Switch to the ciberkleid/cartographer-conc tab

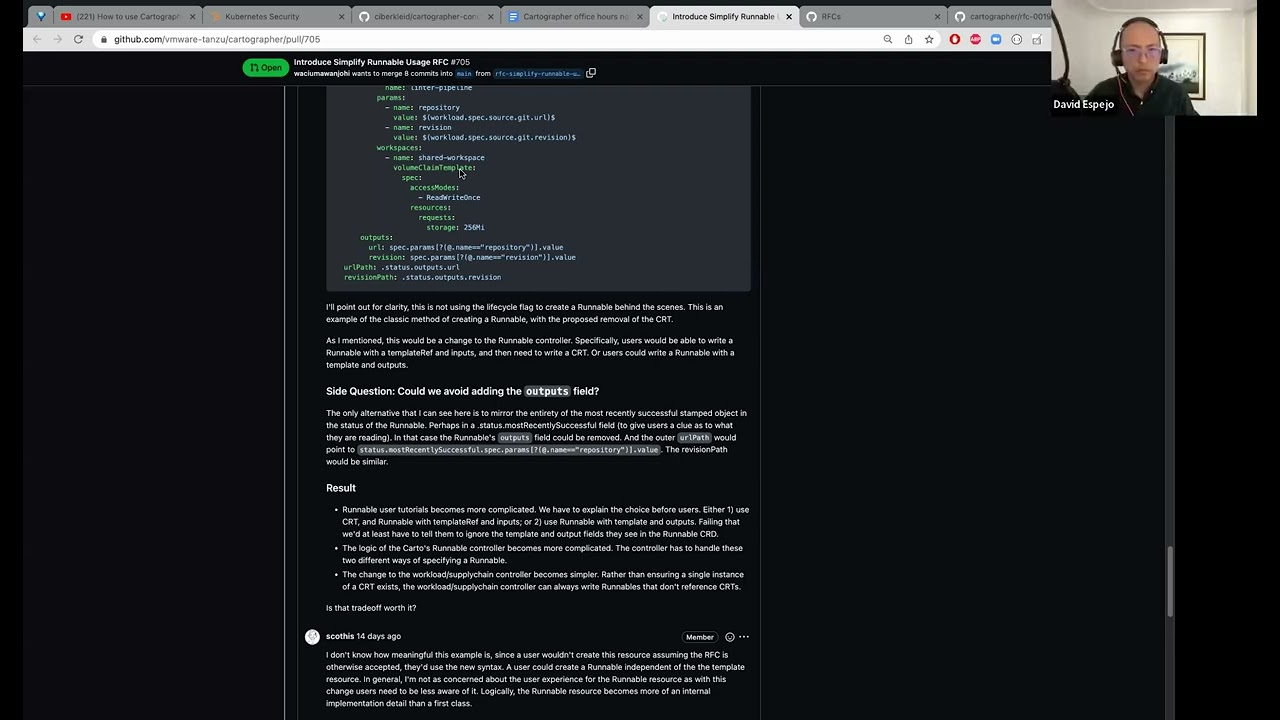pyautogui.click(x=424, y=16)
